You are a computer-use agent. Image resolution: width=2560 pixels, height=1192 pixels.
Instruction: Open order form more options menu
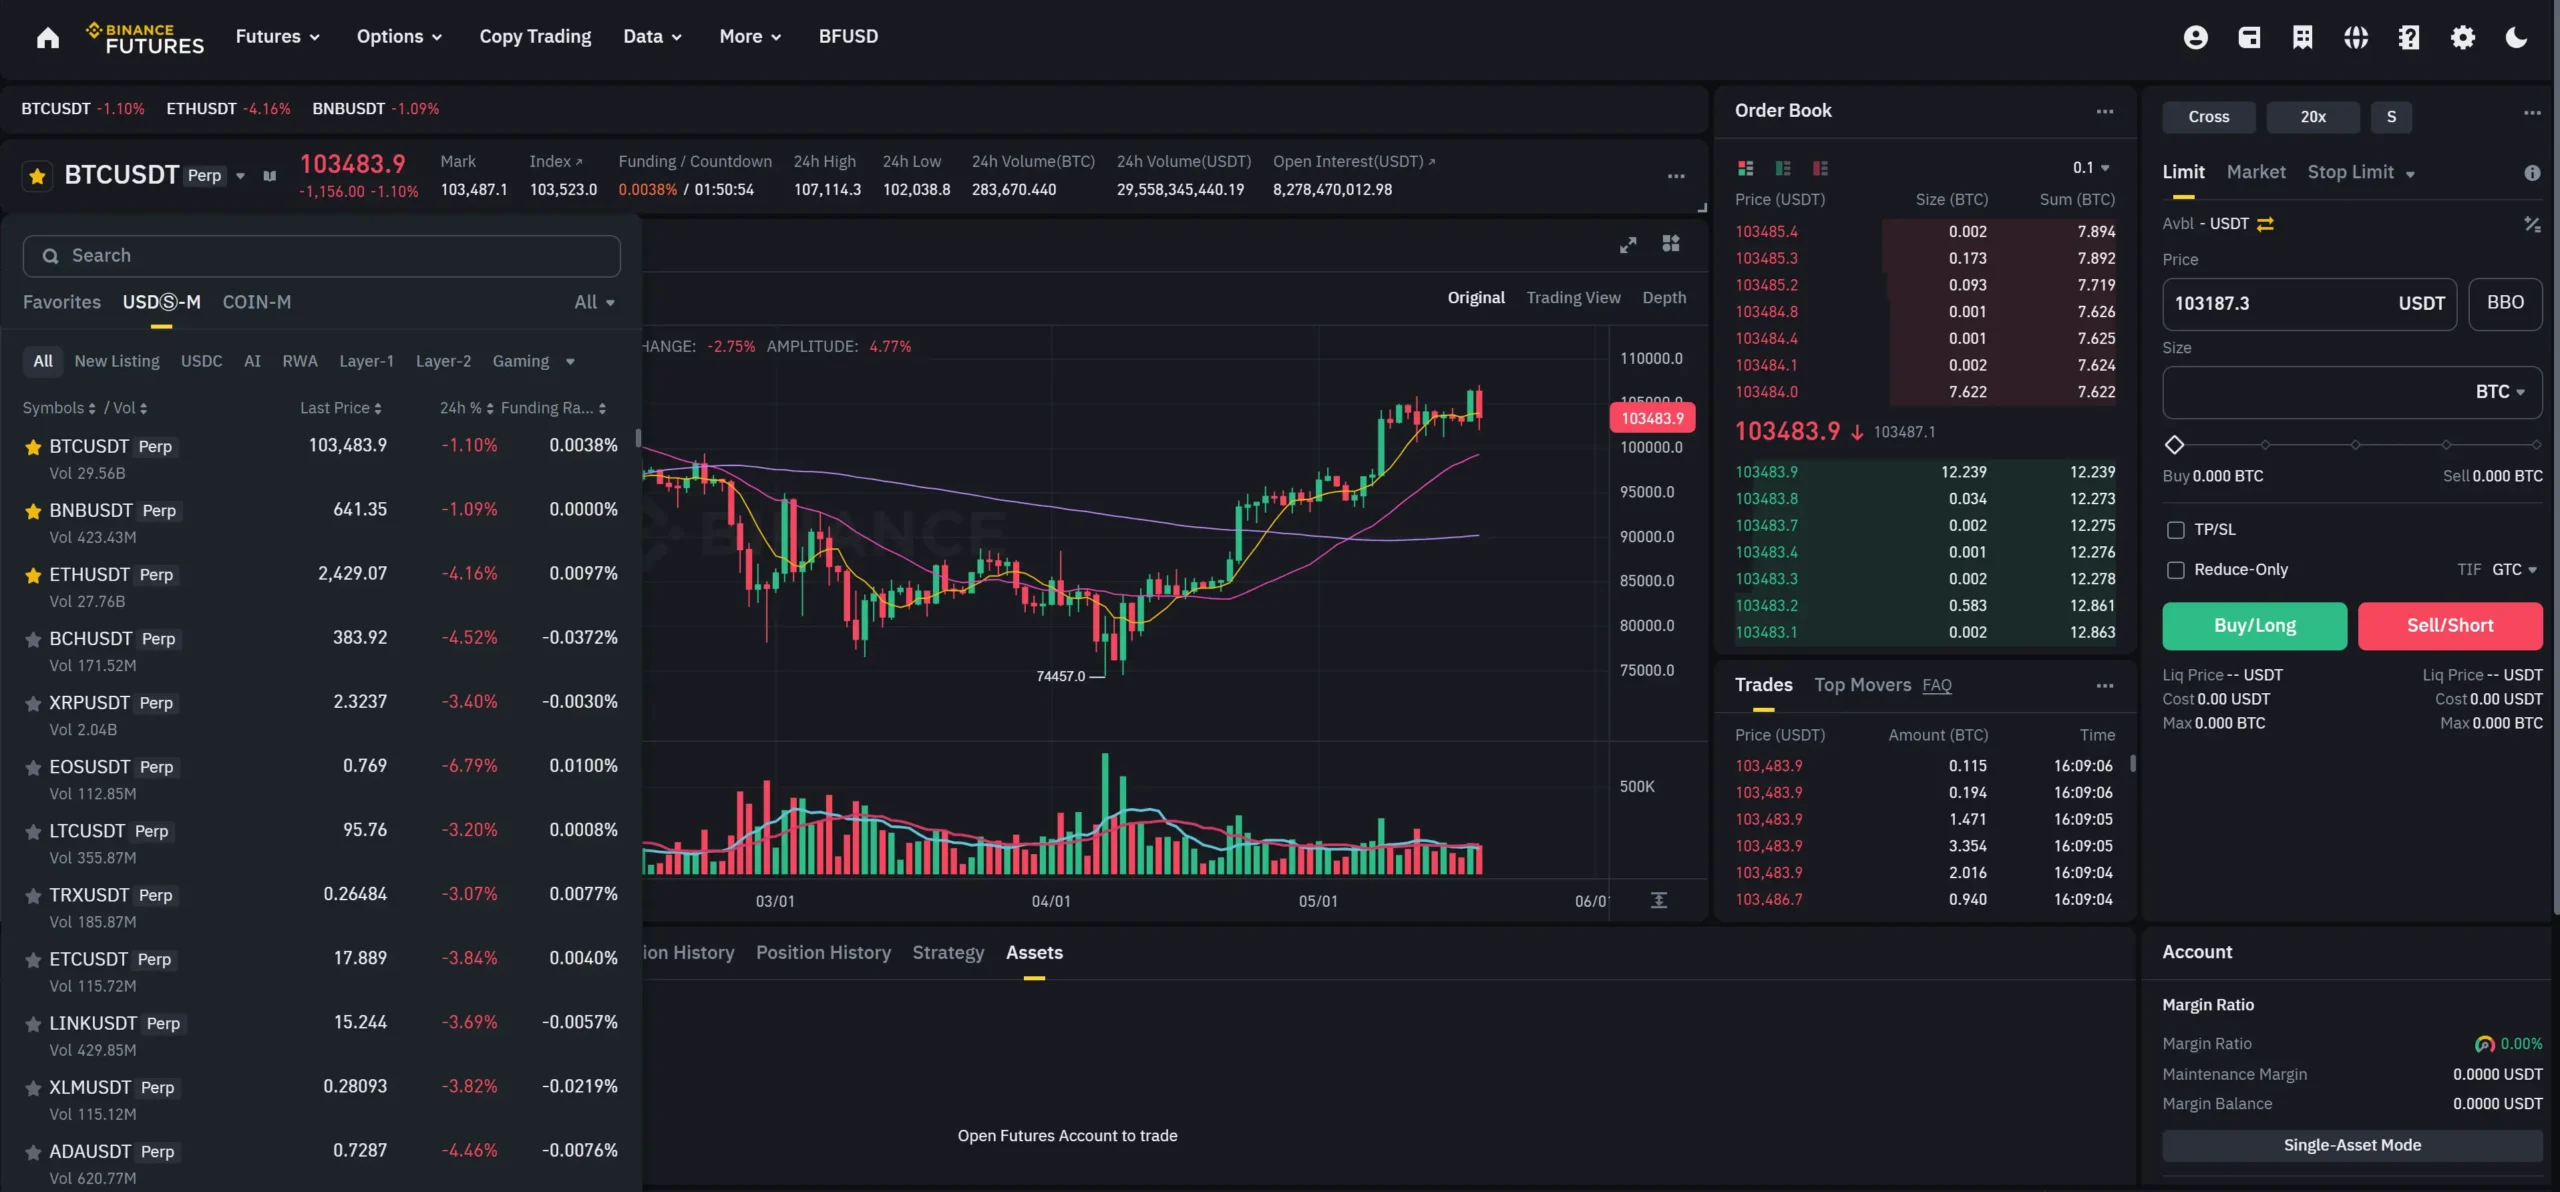tap(2532, 113)
